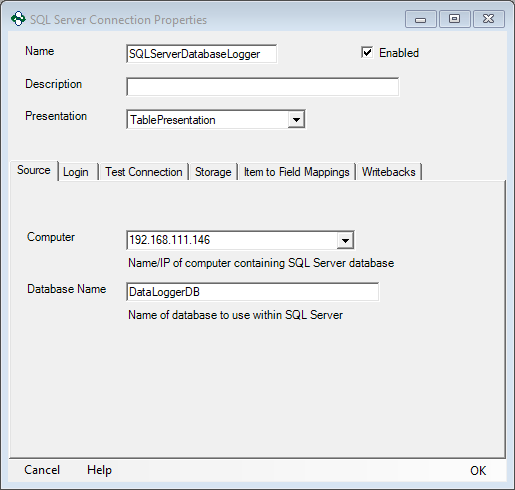Screen dimensions: 515x490
Task: Open the Test Connection tab
Action: (x=144, y=172)
